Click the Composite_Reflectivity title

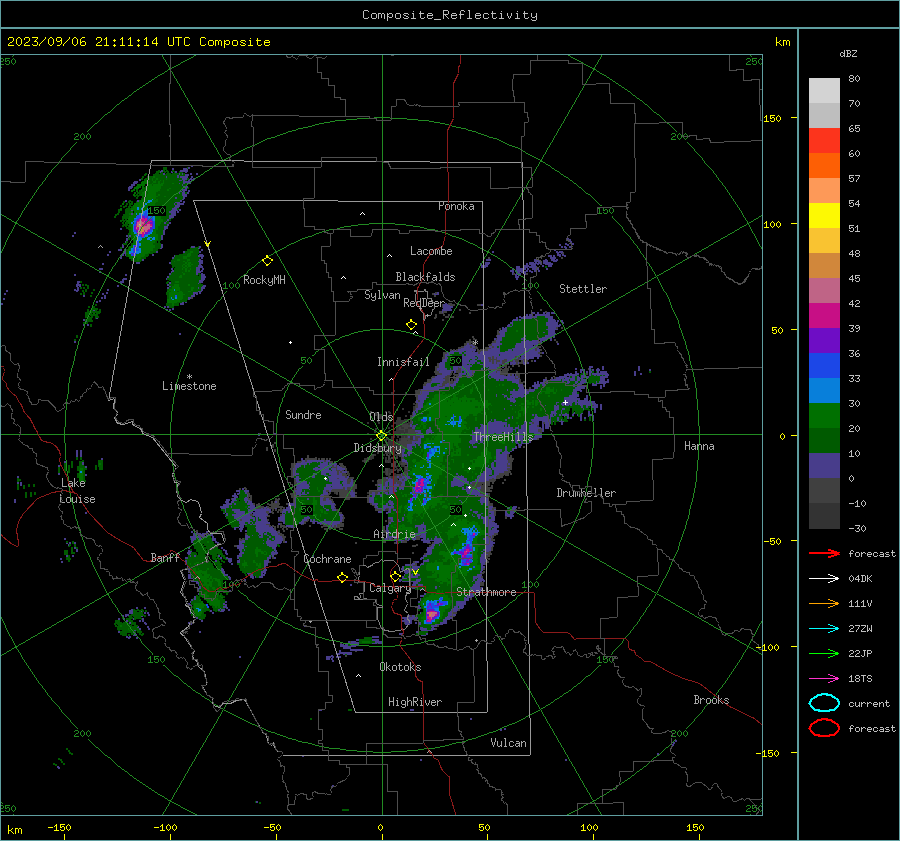coord(450,15)
